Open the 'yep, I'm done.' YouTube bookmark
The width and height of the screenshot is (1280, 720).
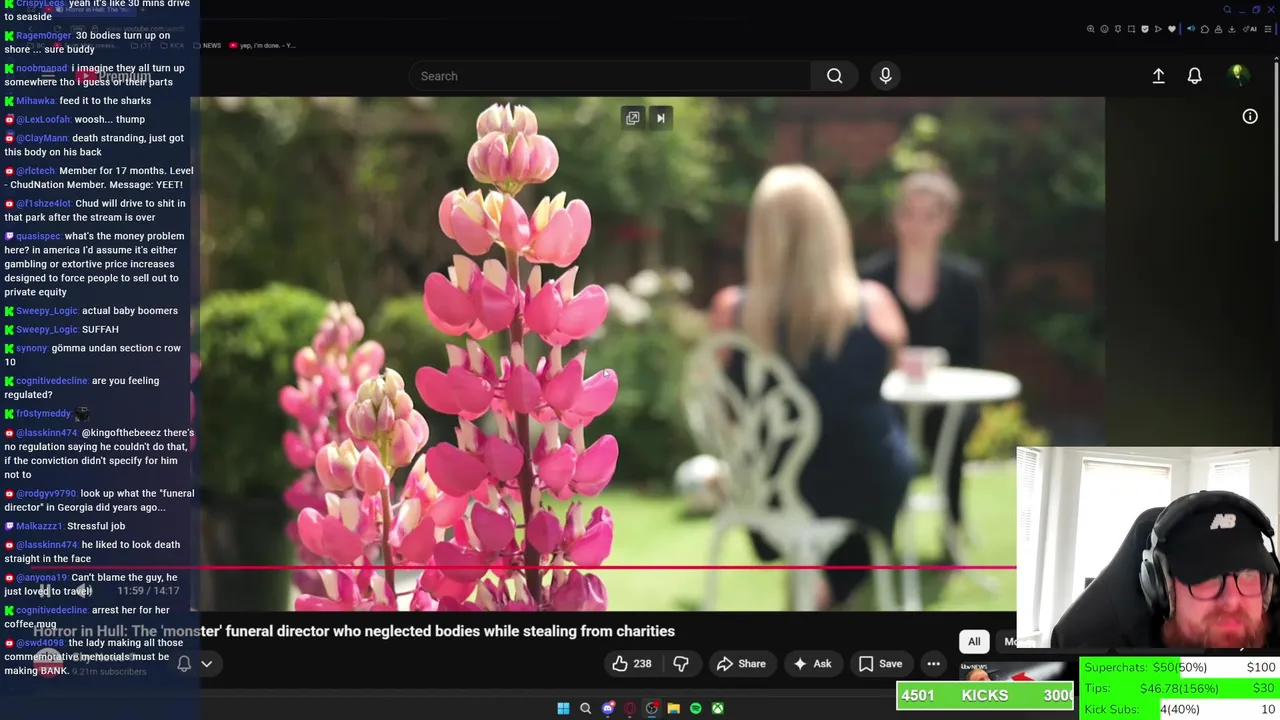point(262,45)
